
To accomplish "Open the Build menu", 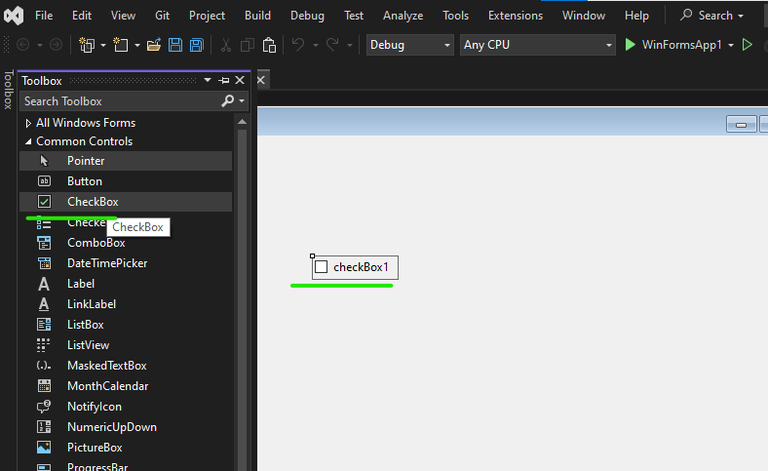I will tap(258, 16).
